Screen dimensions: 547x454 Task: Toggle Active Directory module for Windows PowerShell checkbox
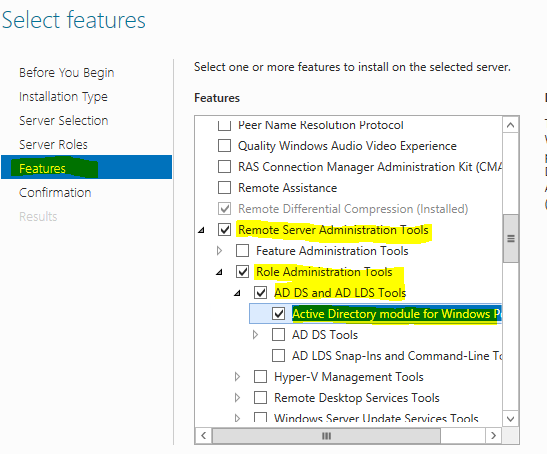point(278,313)
